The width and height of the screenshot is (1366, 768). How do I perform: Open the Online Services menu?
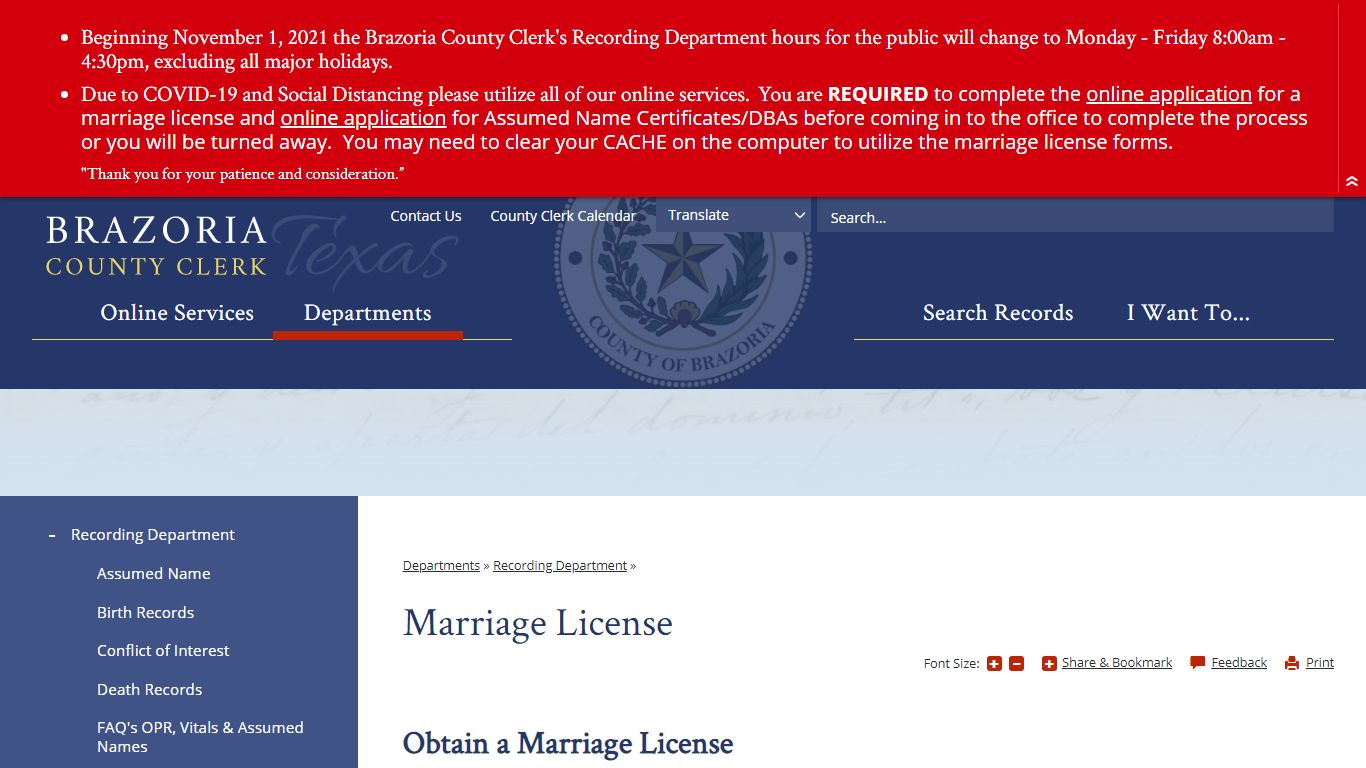[x=177, y=313]
